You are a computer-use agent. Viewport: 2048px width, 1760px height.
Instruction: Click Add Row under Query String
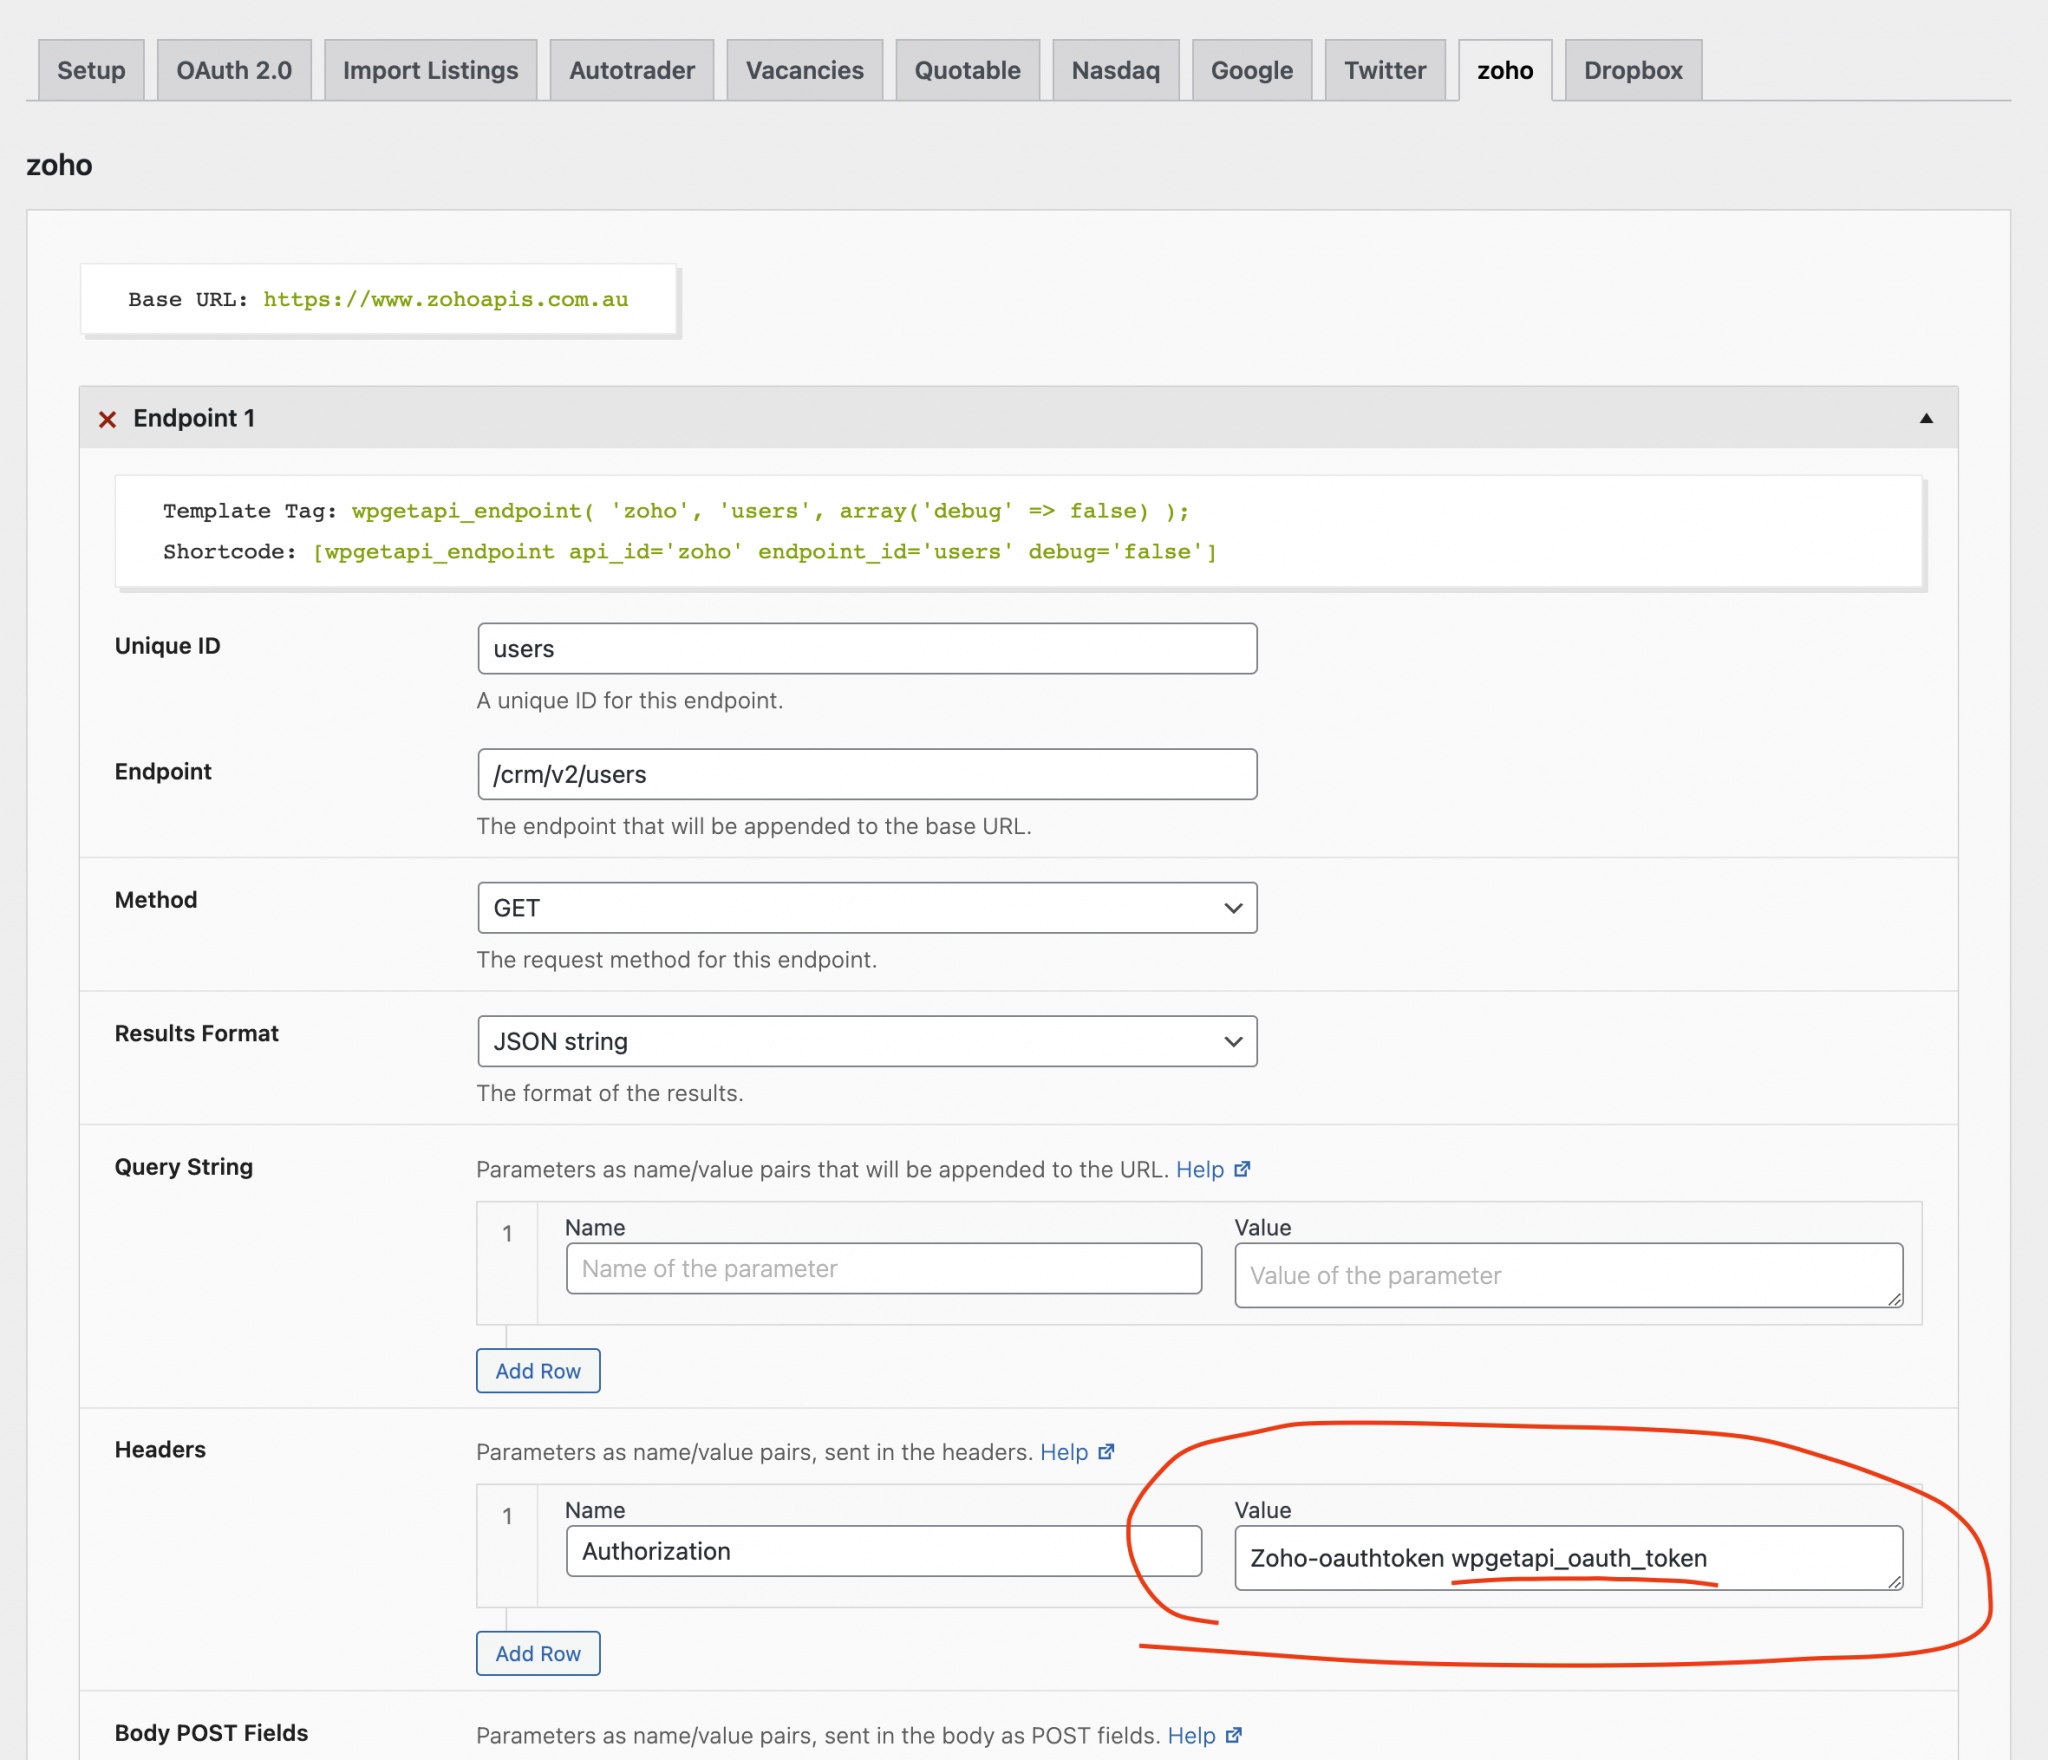click(537, 1371)
